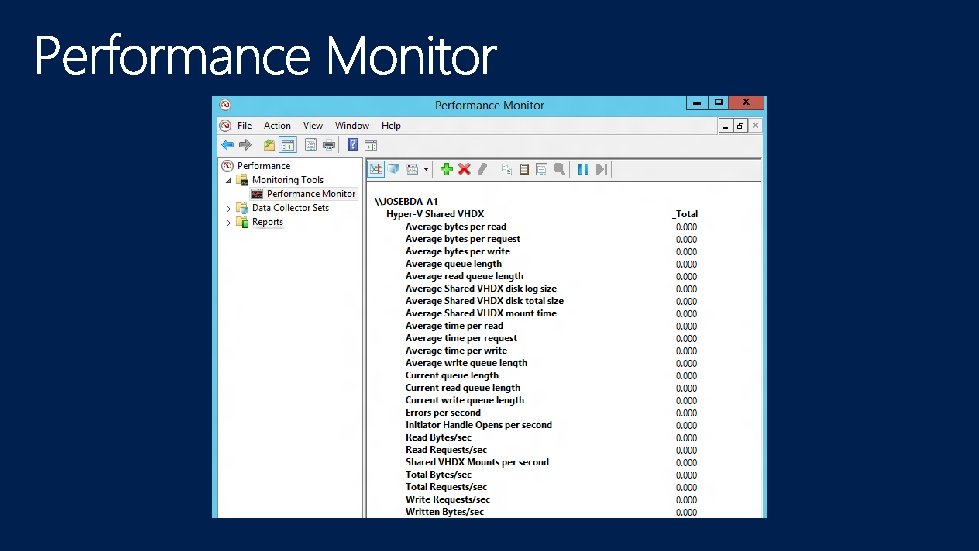Screen dimensions: 979x551
Task: Select Average Shared VHDX disk total size
Action: pyautogui.click(x=485, y=301)
